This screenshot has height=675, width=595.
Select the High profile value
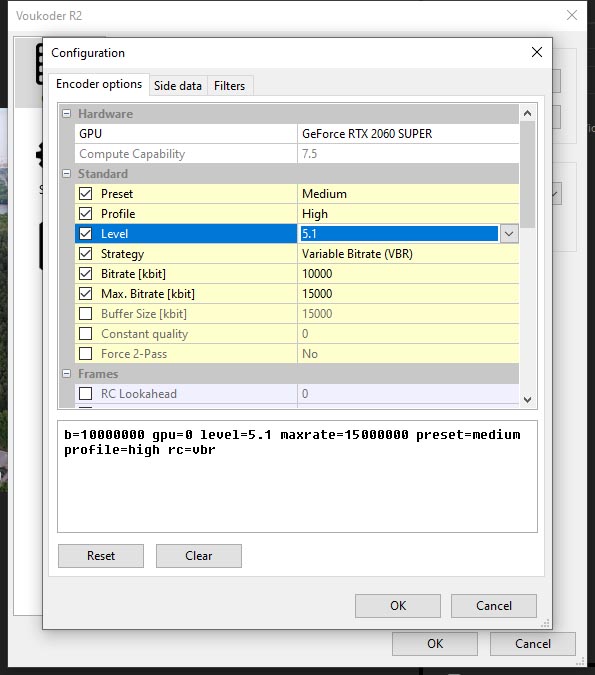click(408, 214)
